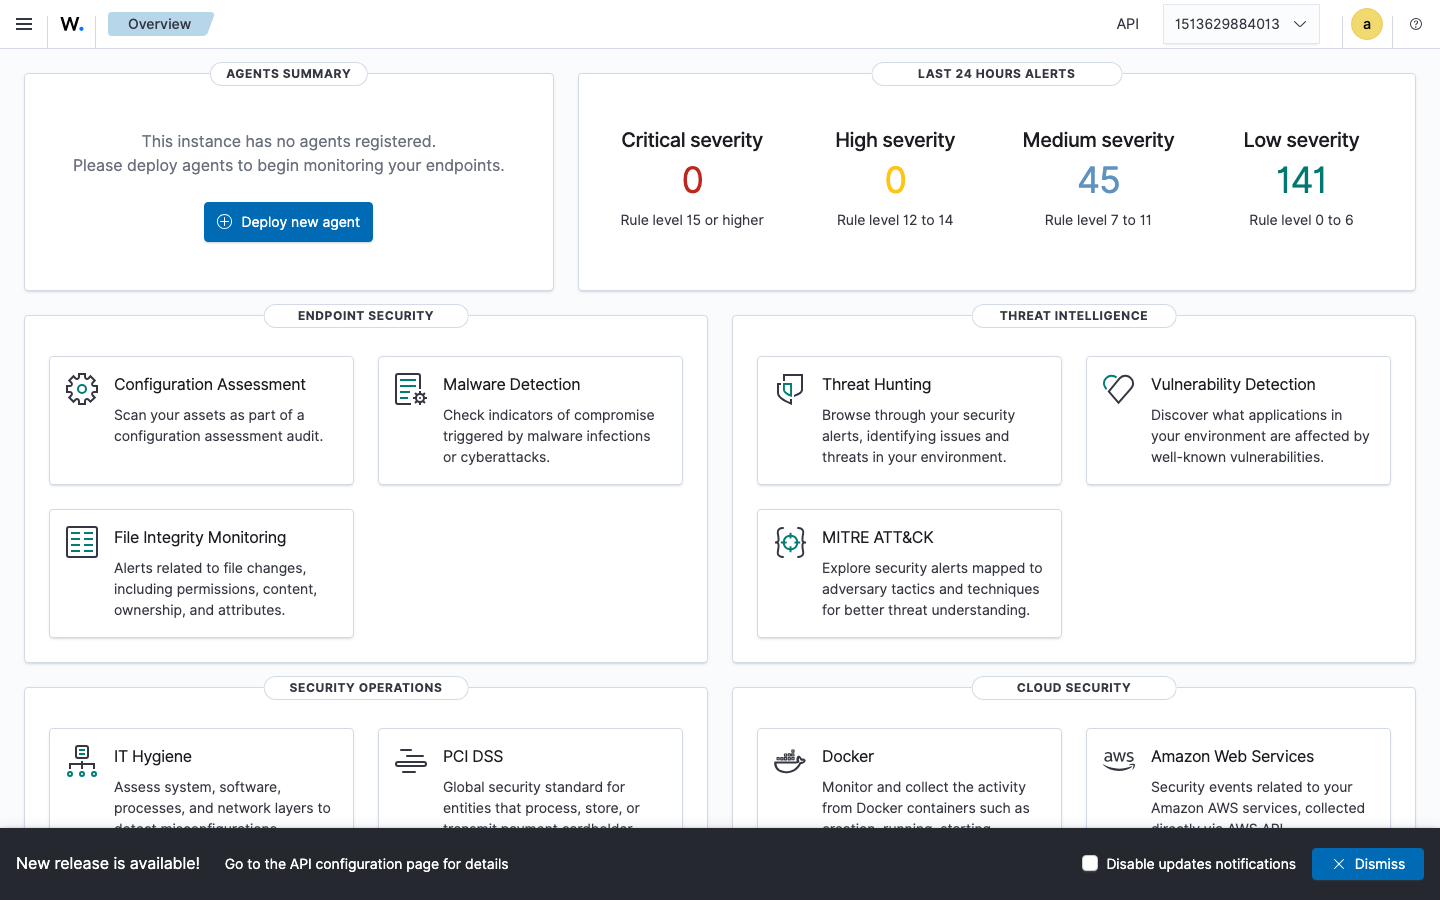Expand the API selector 1513629884013 dropdown

[x=1241, y=24]
